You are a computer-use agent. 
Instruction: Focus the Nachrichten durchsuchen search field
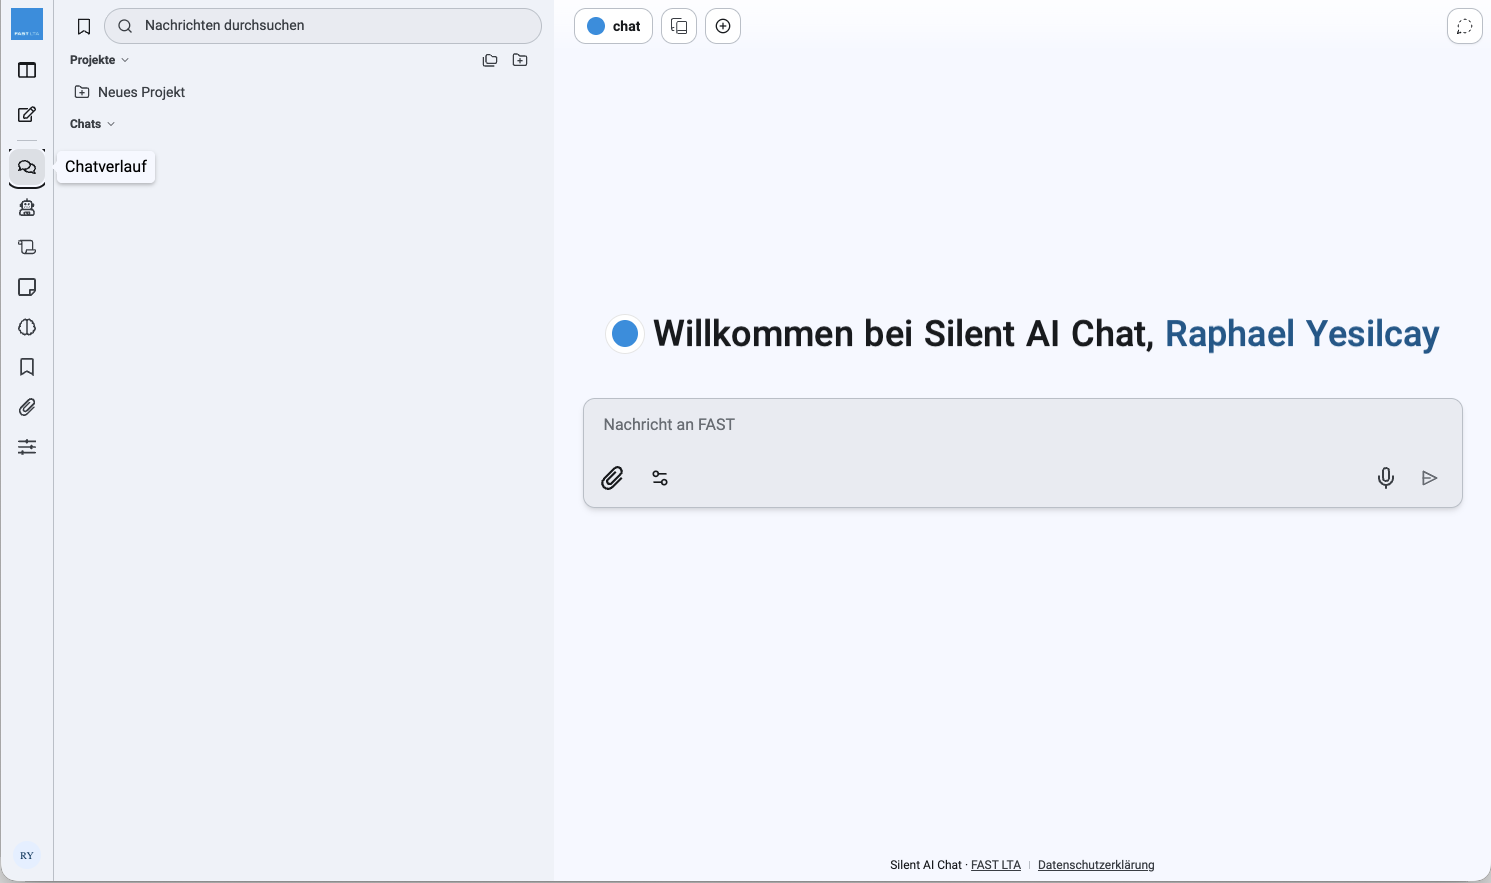tap(323, 26)
